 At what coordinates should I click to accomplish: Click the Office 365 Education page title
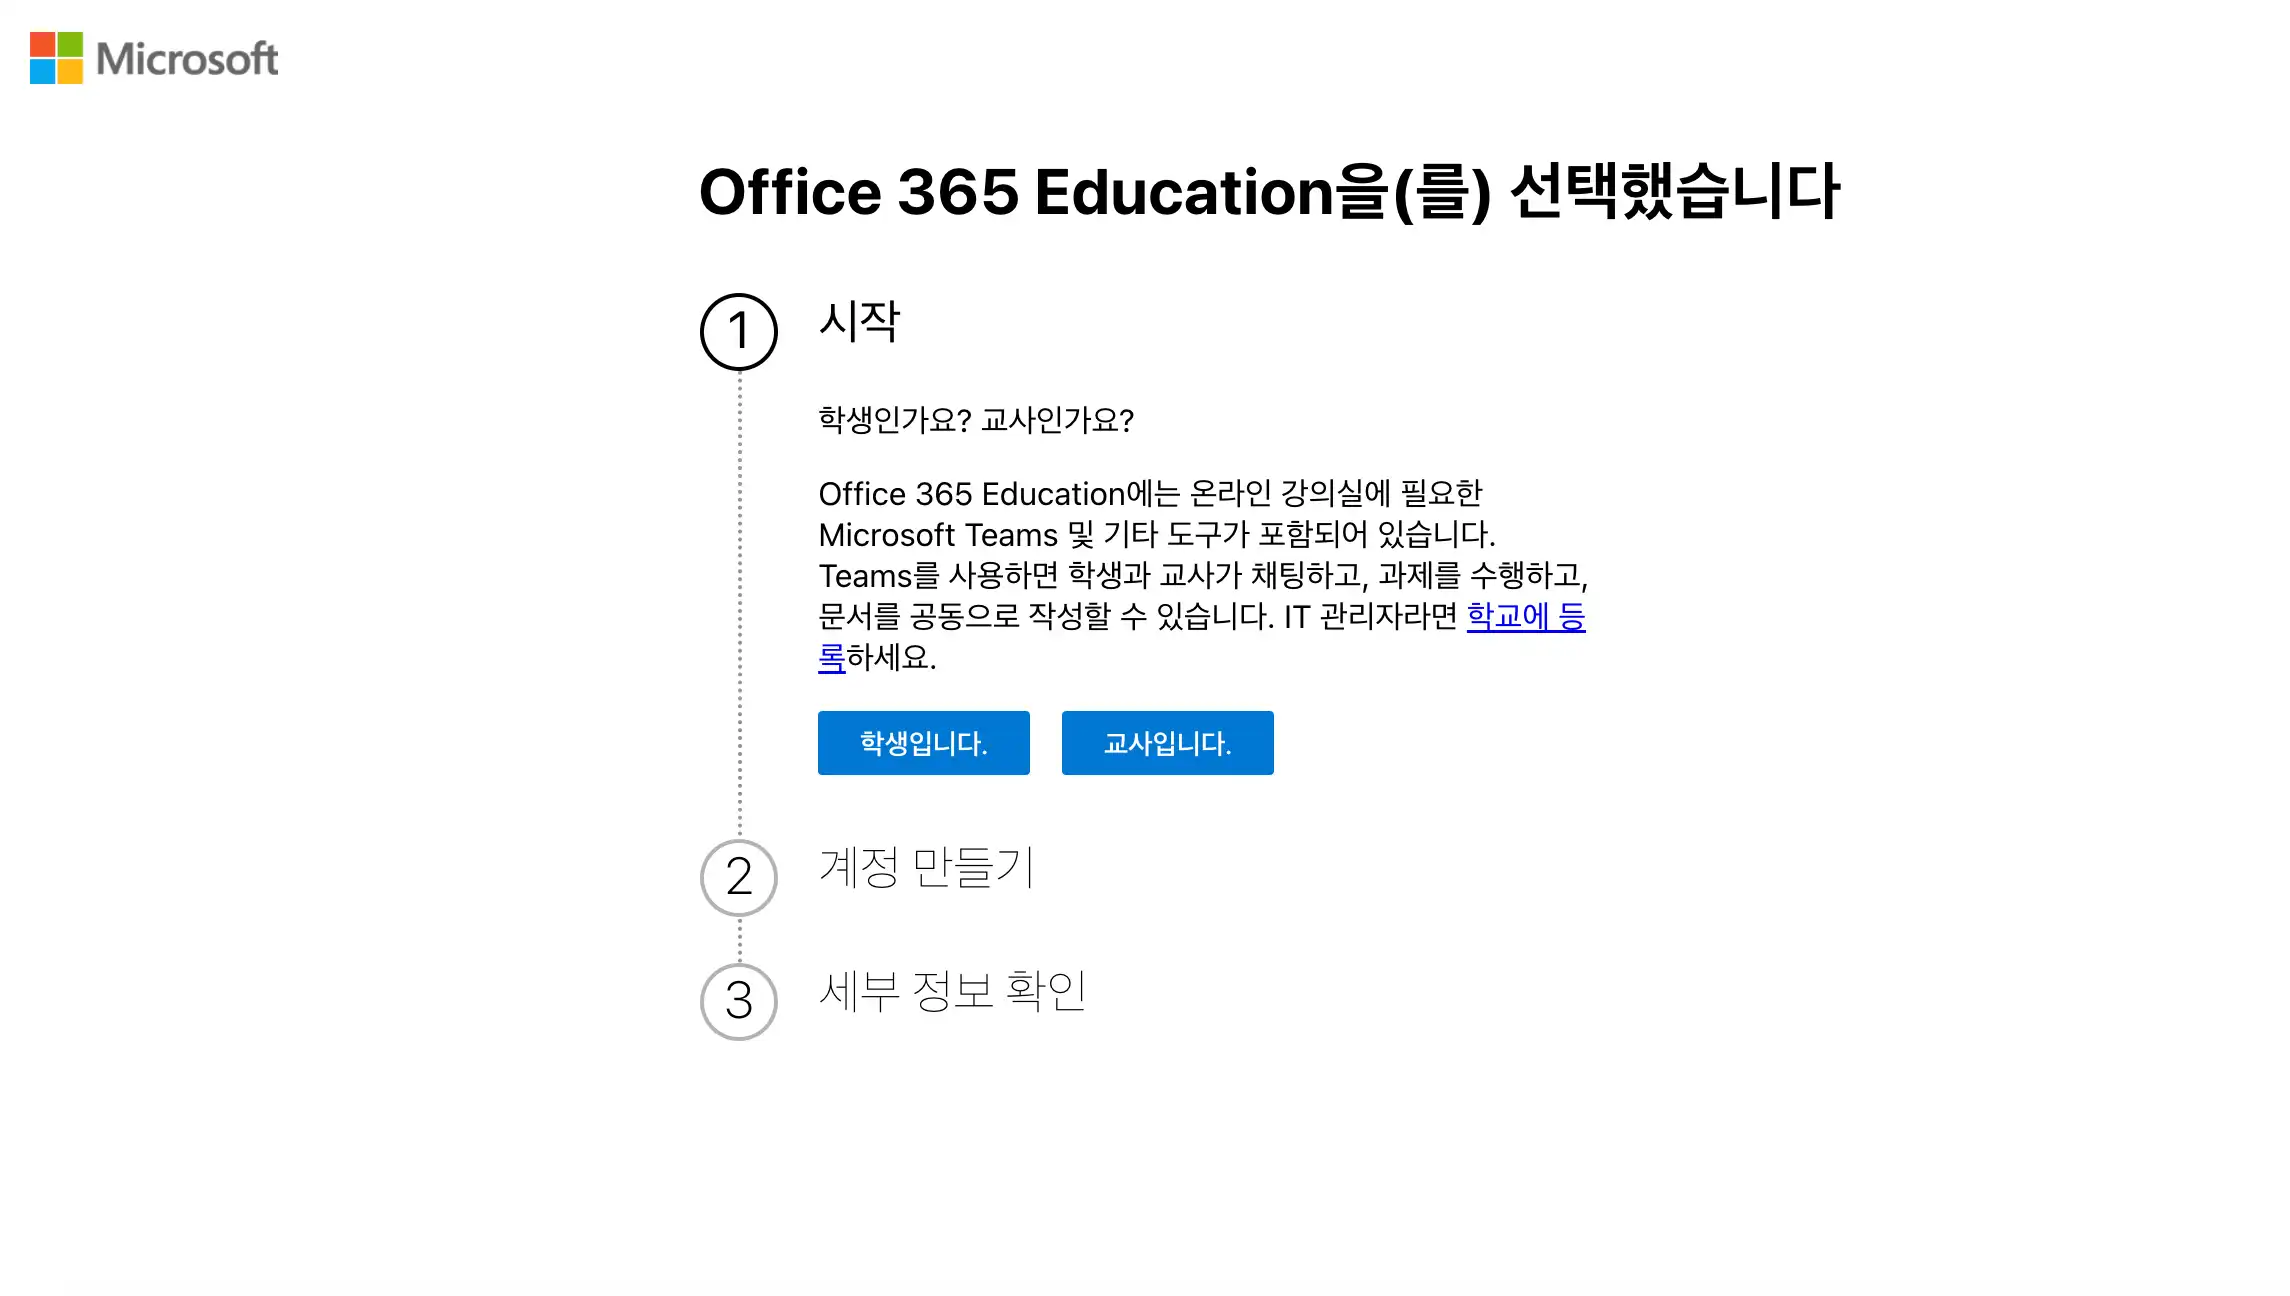coord(1270,190)
